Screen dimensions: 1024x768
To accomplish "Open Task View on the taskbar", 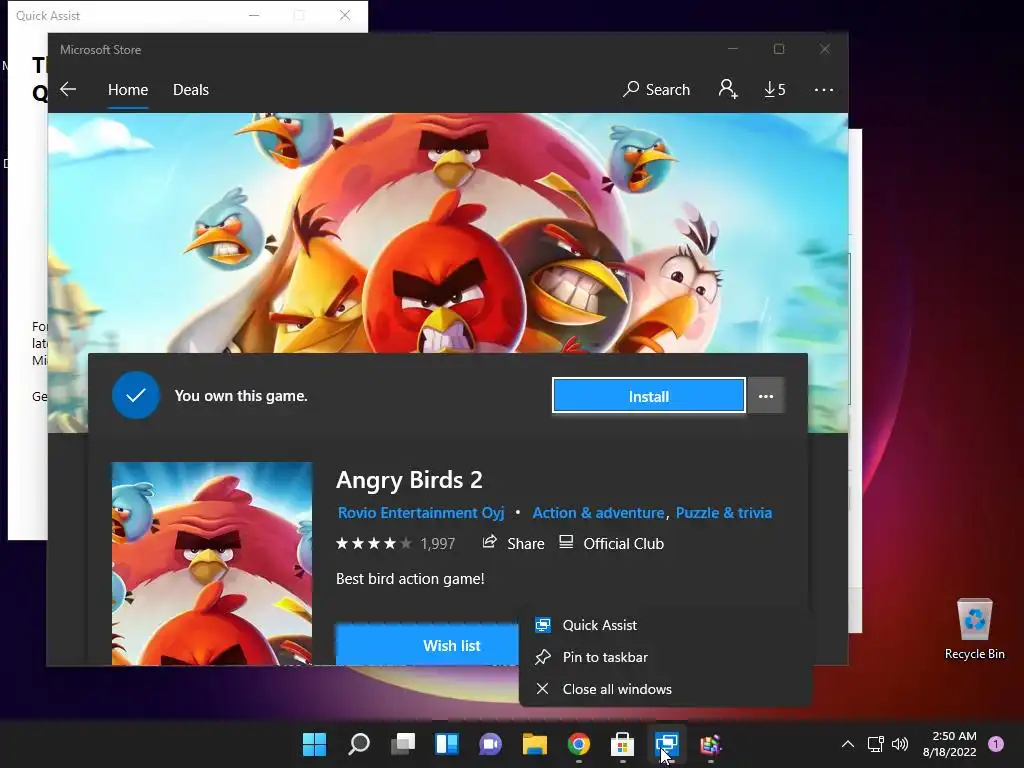I will pyautogui.click(x=403, y=744).
